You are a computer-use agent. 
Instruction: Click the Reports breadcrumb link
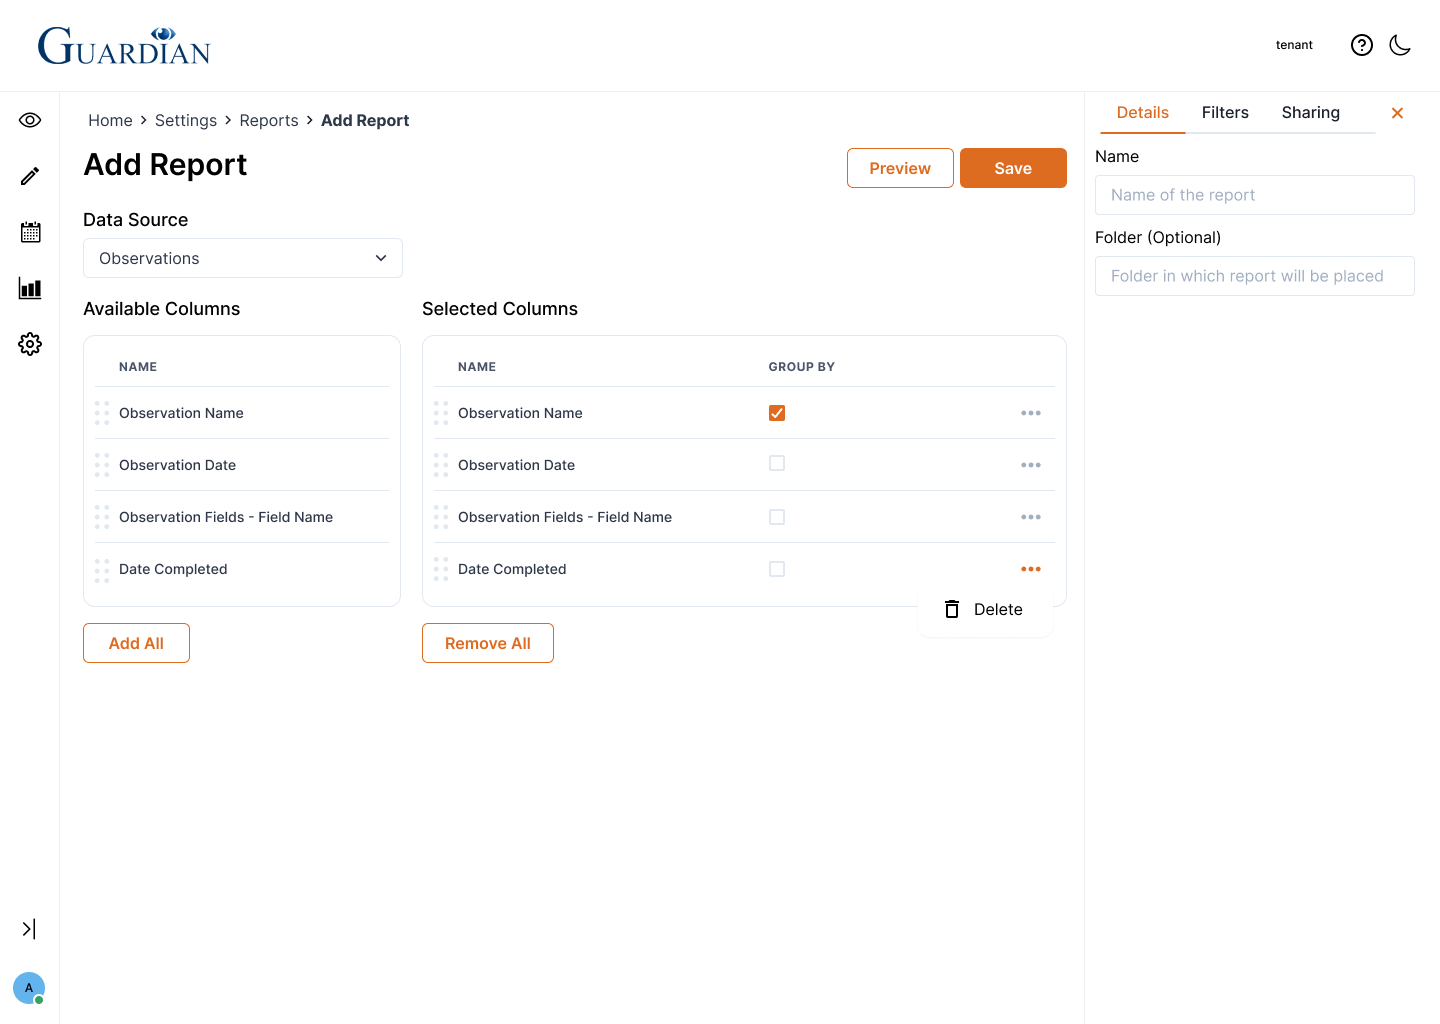click(269, 120)
